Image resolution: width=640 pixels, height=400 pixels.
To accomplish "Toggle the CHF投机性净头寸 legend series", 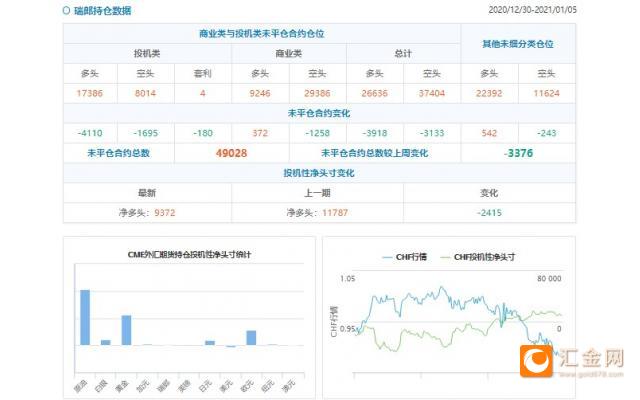I will (478, 257).
